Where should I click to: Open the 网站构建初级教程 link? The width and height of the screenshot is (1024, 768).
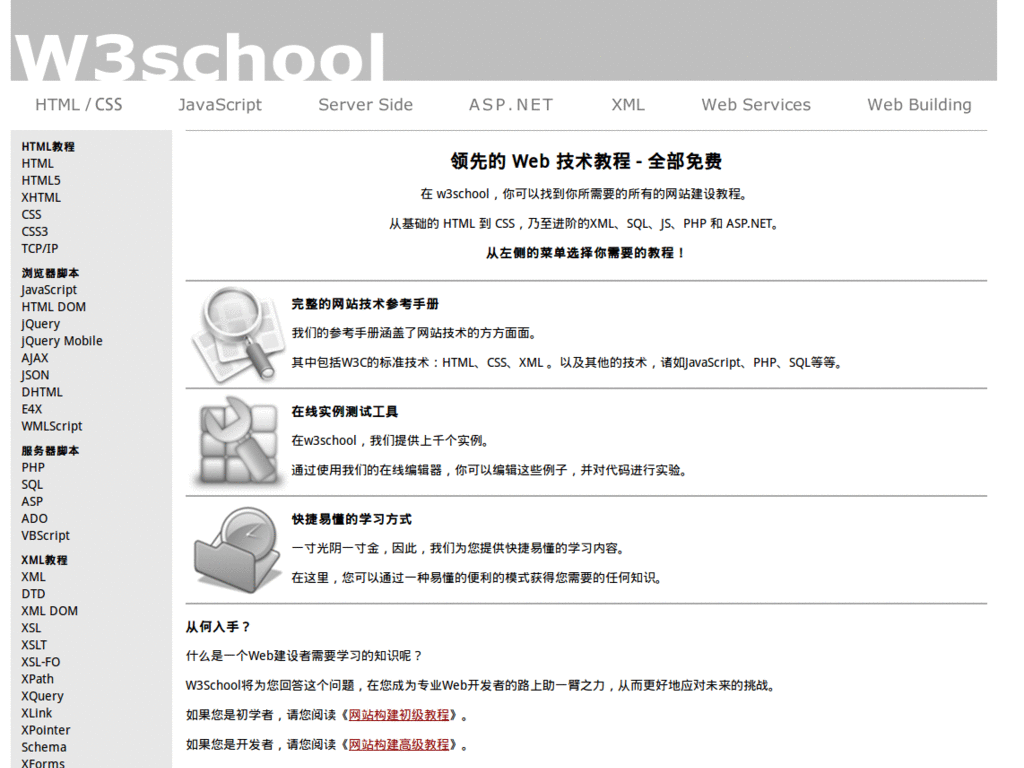pos(398,715)
